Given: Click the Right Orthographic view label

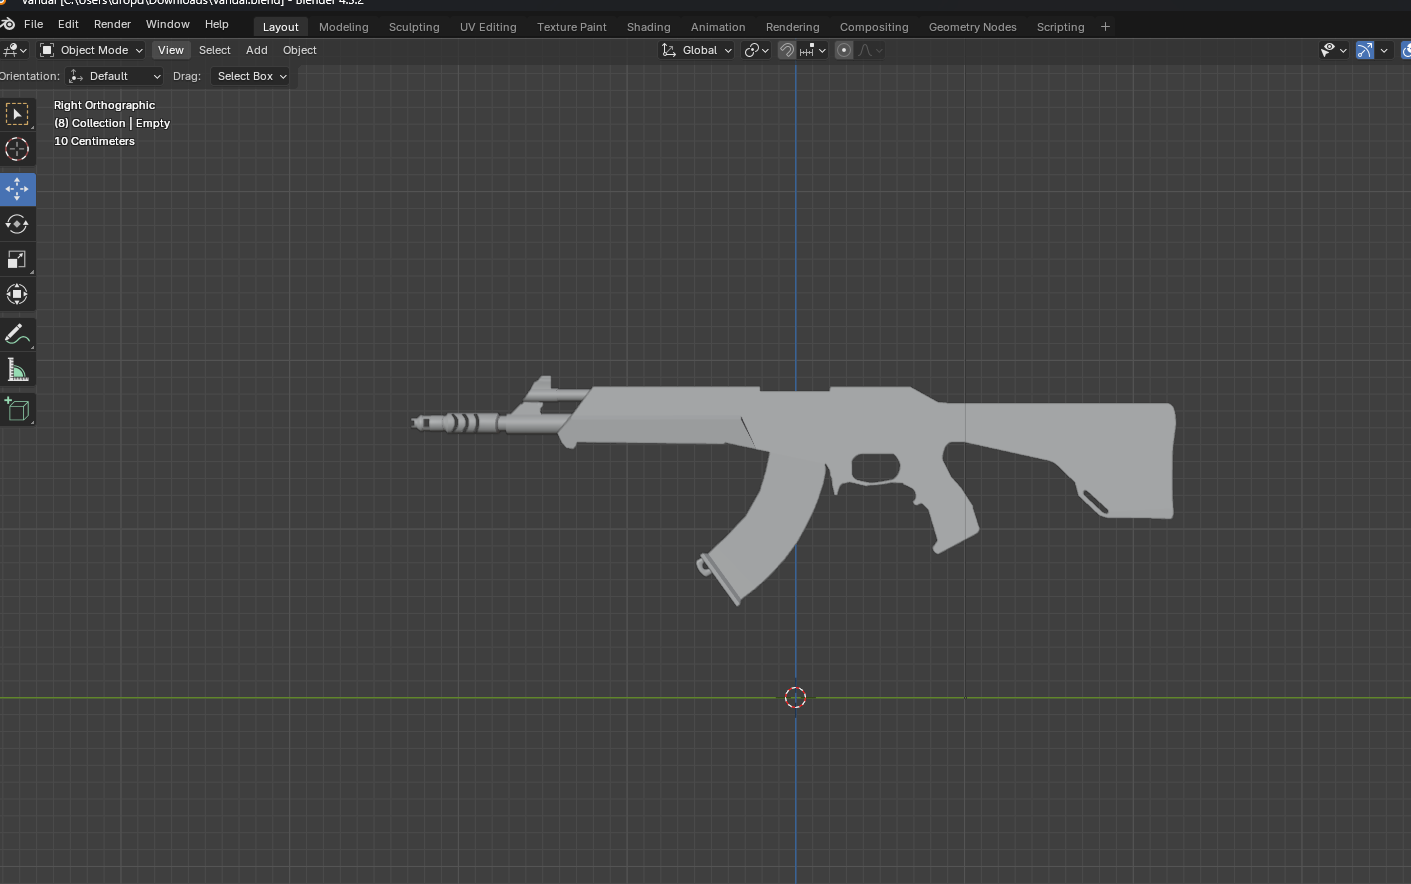Looking at the screenshot, I should coord(104,105).
